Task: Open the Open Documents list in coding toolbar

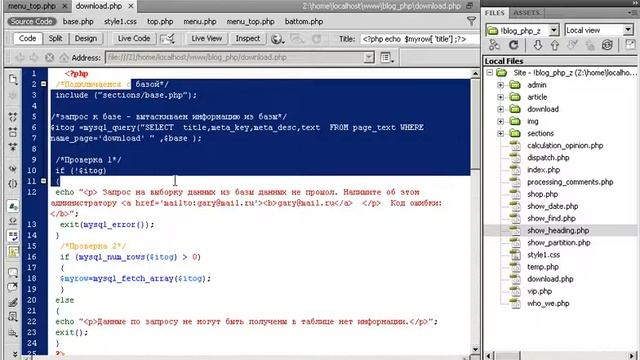Action: 13,79
